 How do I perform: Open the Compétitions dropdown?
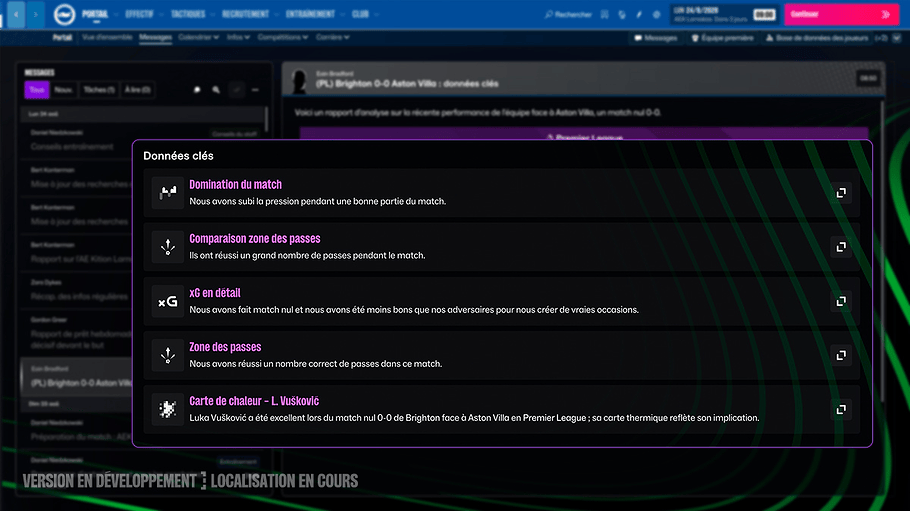click(x=283, y=37)
